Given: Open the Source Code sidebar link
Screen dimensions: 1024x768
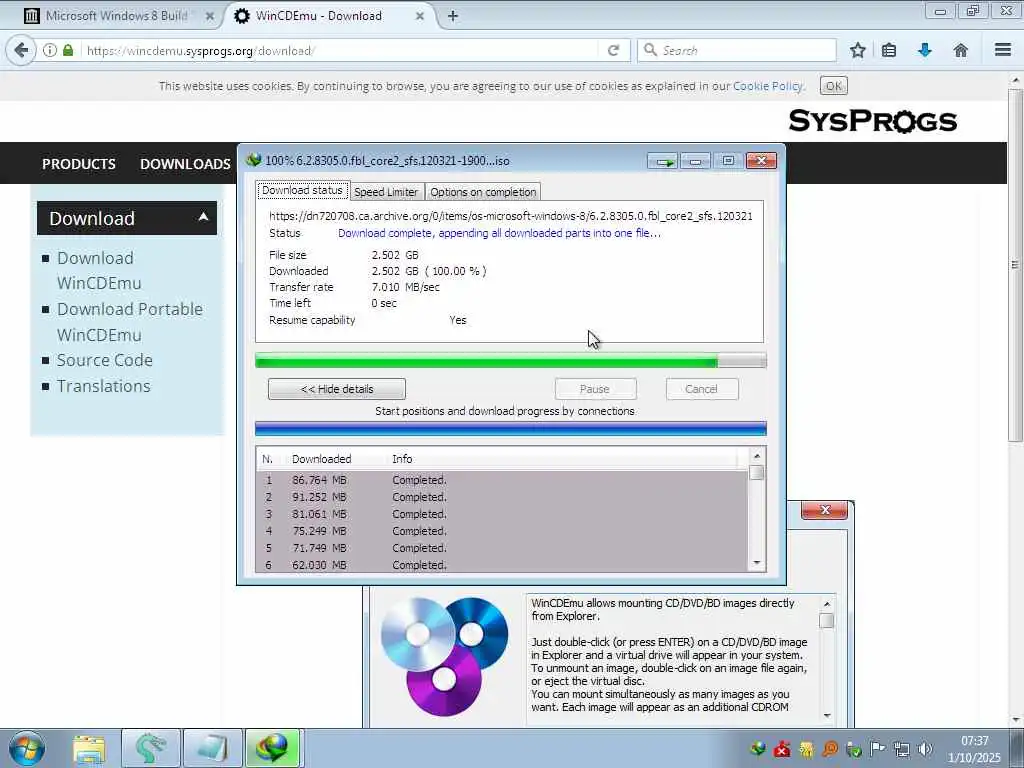Looking at the screenshot, I should 104,360.
